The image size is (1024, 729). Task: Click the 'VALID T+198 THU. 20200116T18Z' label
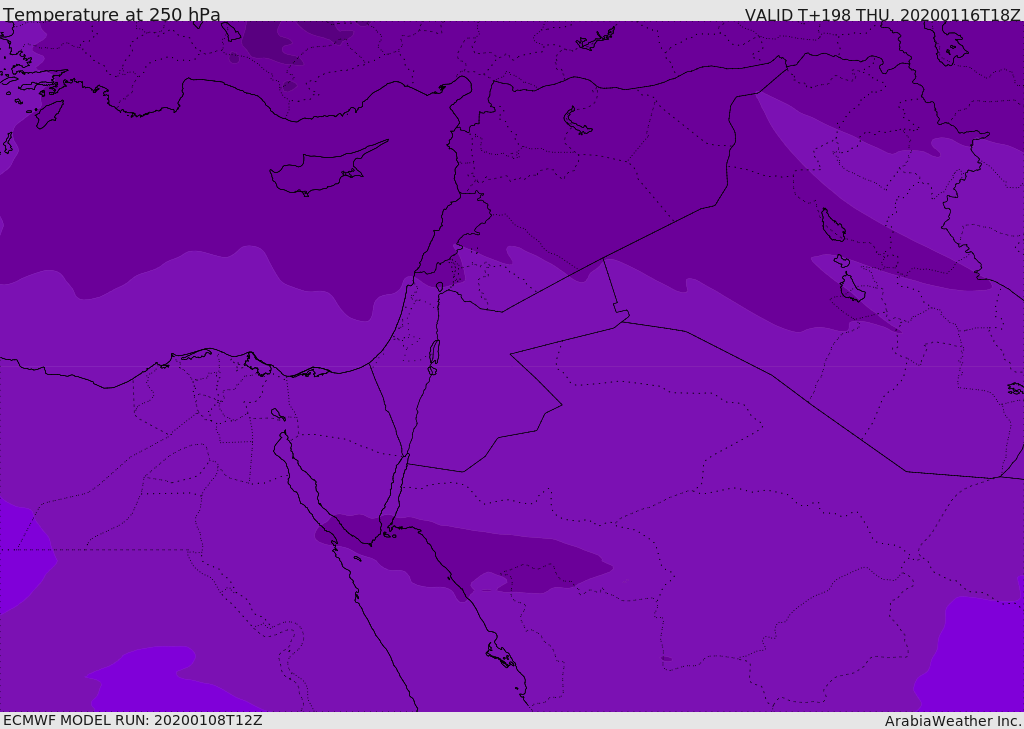883,14
